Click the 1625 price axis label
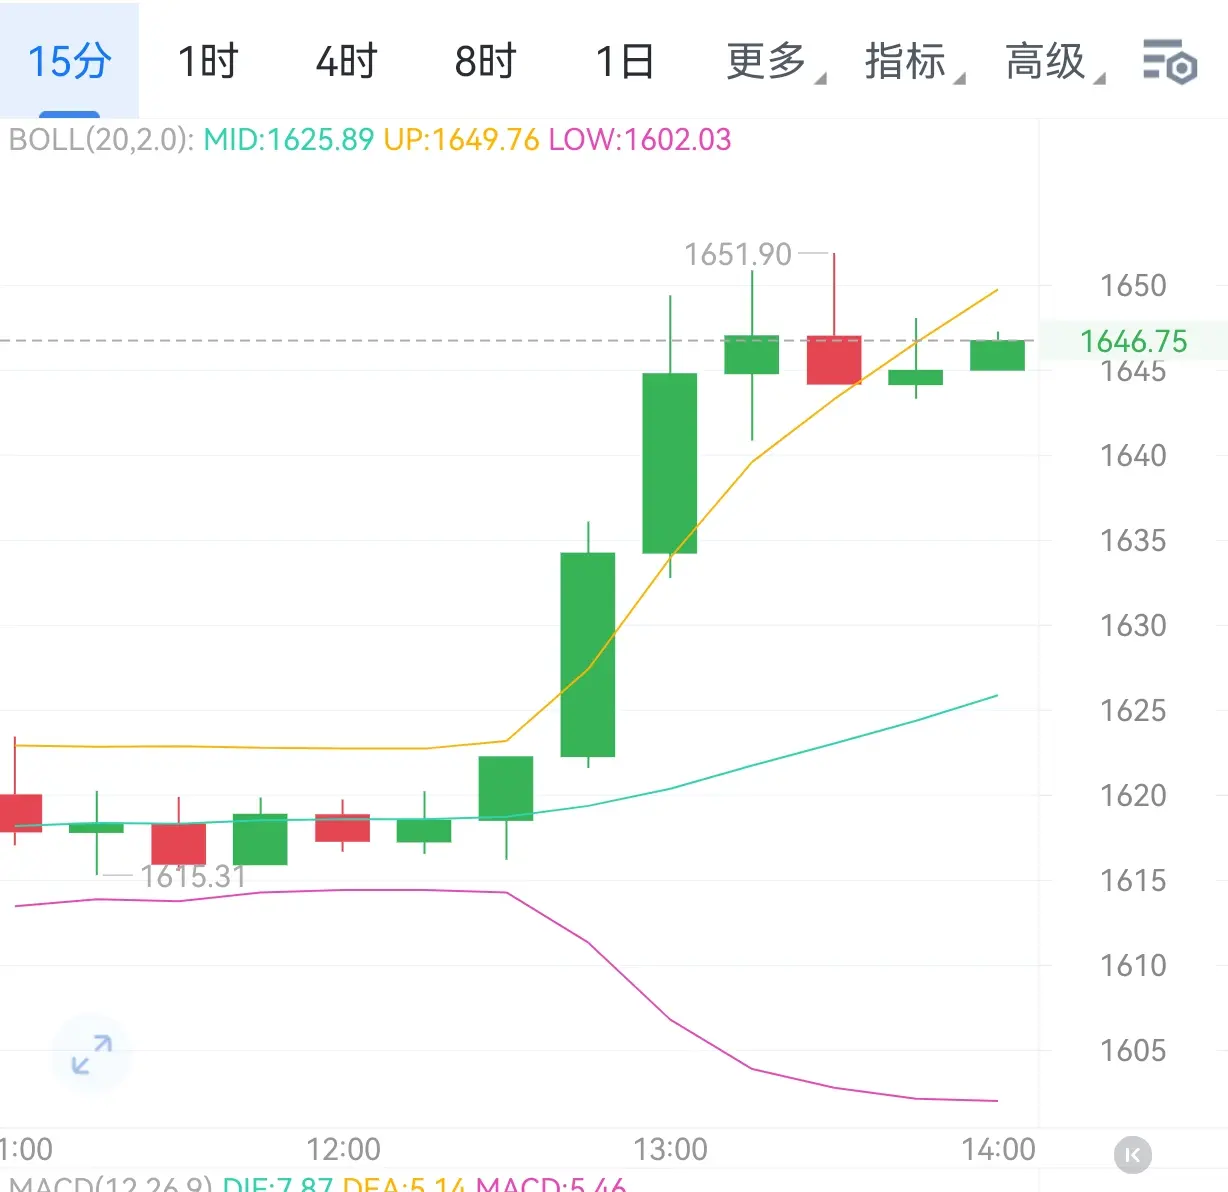The height and width of the screenshot is (1192, 1228). [1133, 711]
